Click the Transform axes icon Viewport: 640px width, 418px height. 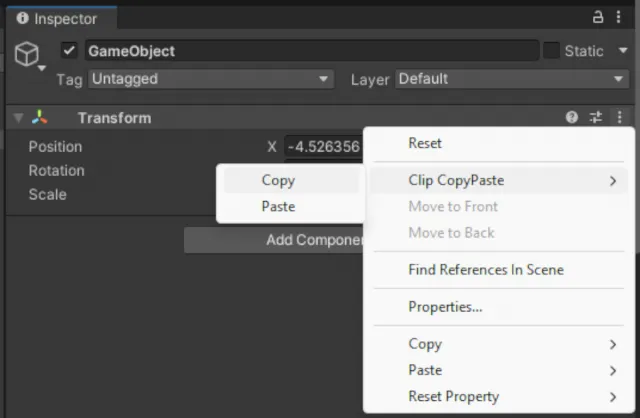pyautogui.click(x=40, y=118)
